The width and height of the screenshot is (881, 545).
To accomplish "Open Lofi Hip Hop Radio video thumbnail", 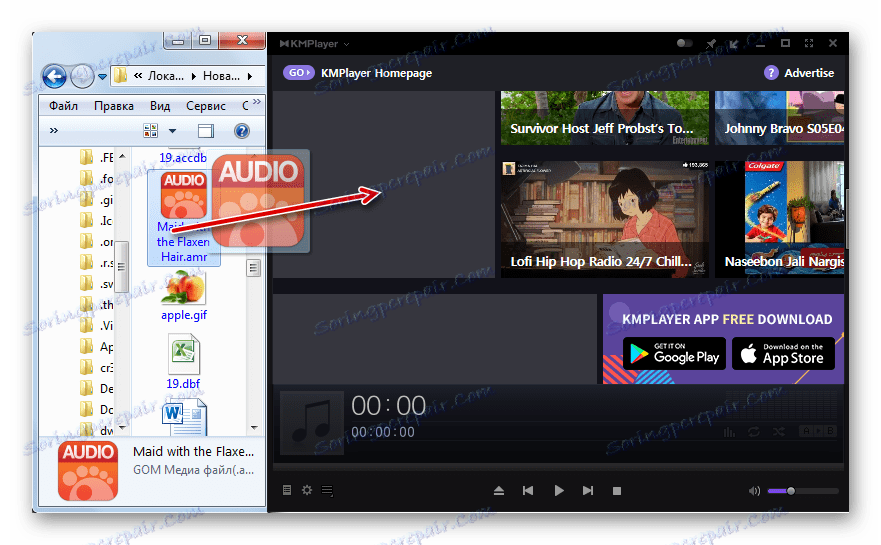I will point(605,219).
